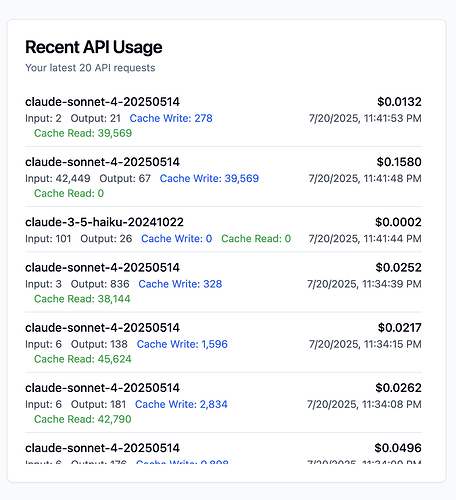This screenshot has height=500, width=456.
Task: Click Input: 42,449 token count
Action: tap(58, 178)
